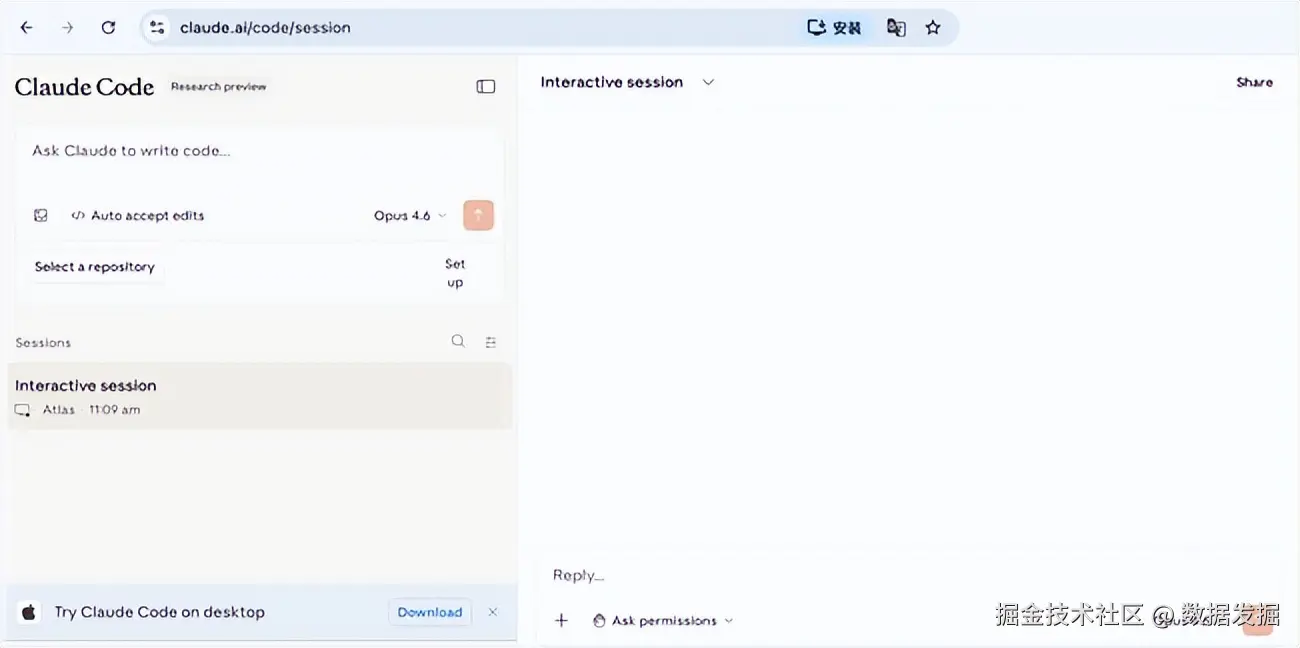1300x648 pixels.
Task: Expand the Interactive session title dropdown
Action: [x=708, y=82]
